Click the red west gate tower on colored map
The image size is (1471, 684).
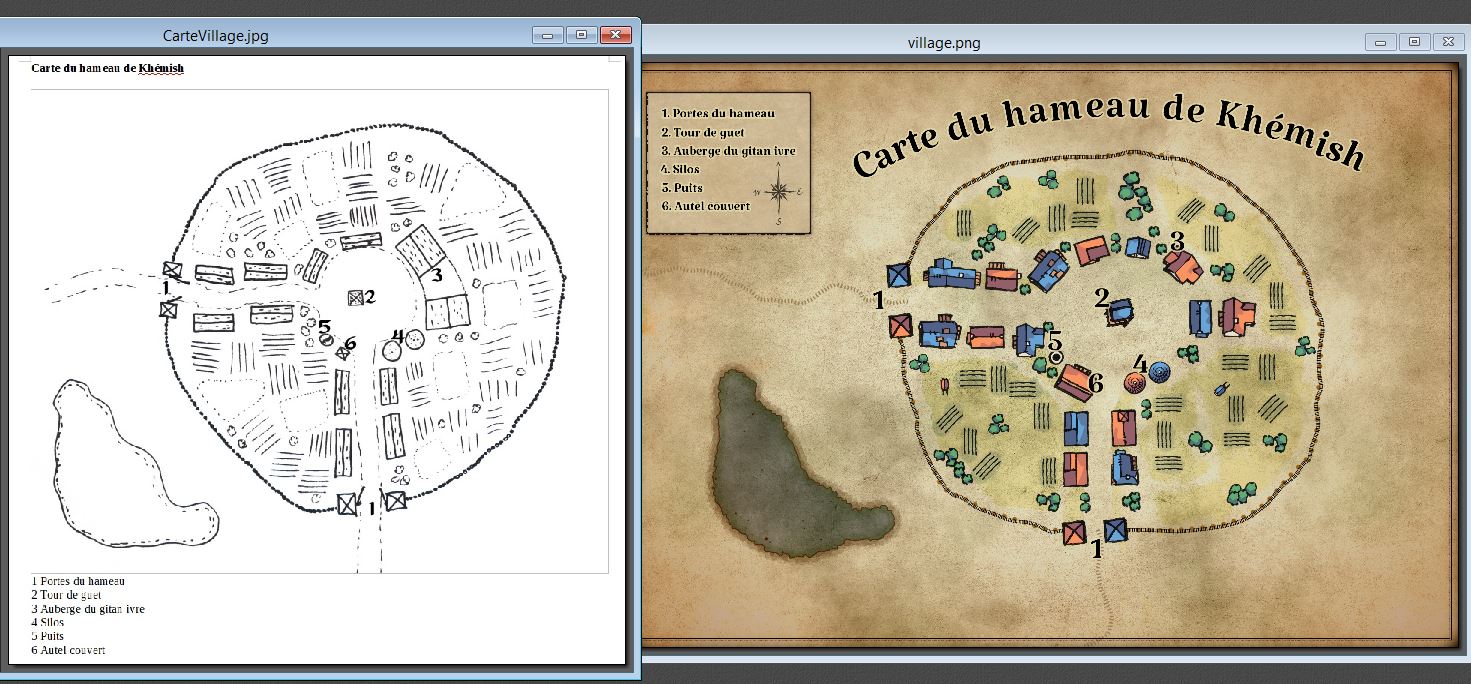900,326
